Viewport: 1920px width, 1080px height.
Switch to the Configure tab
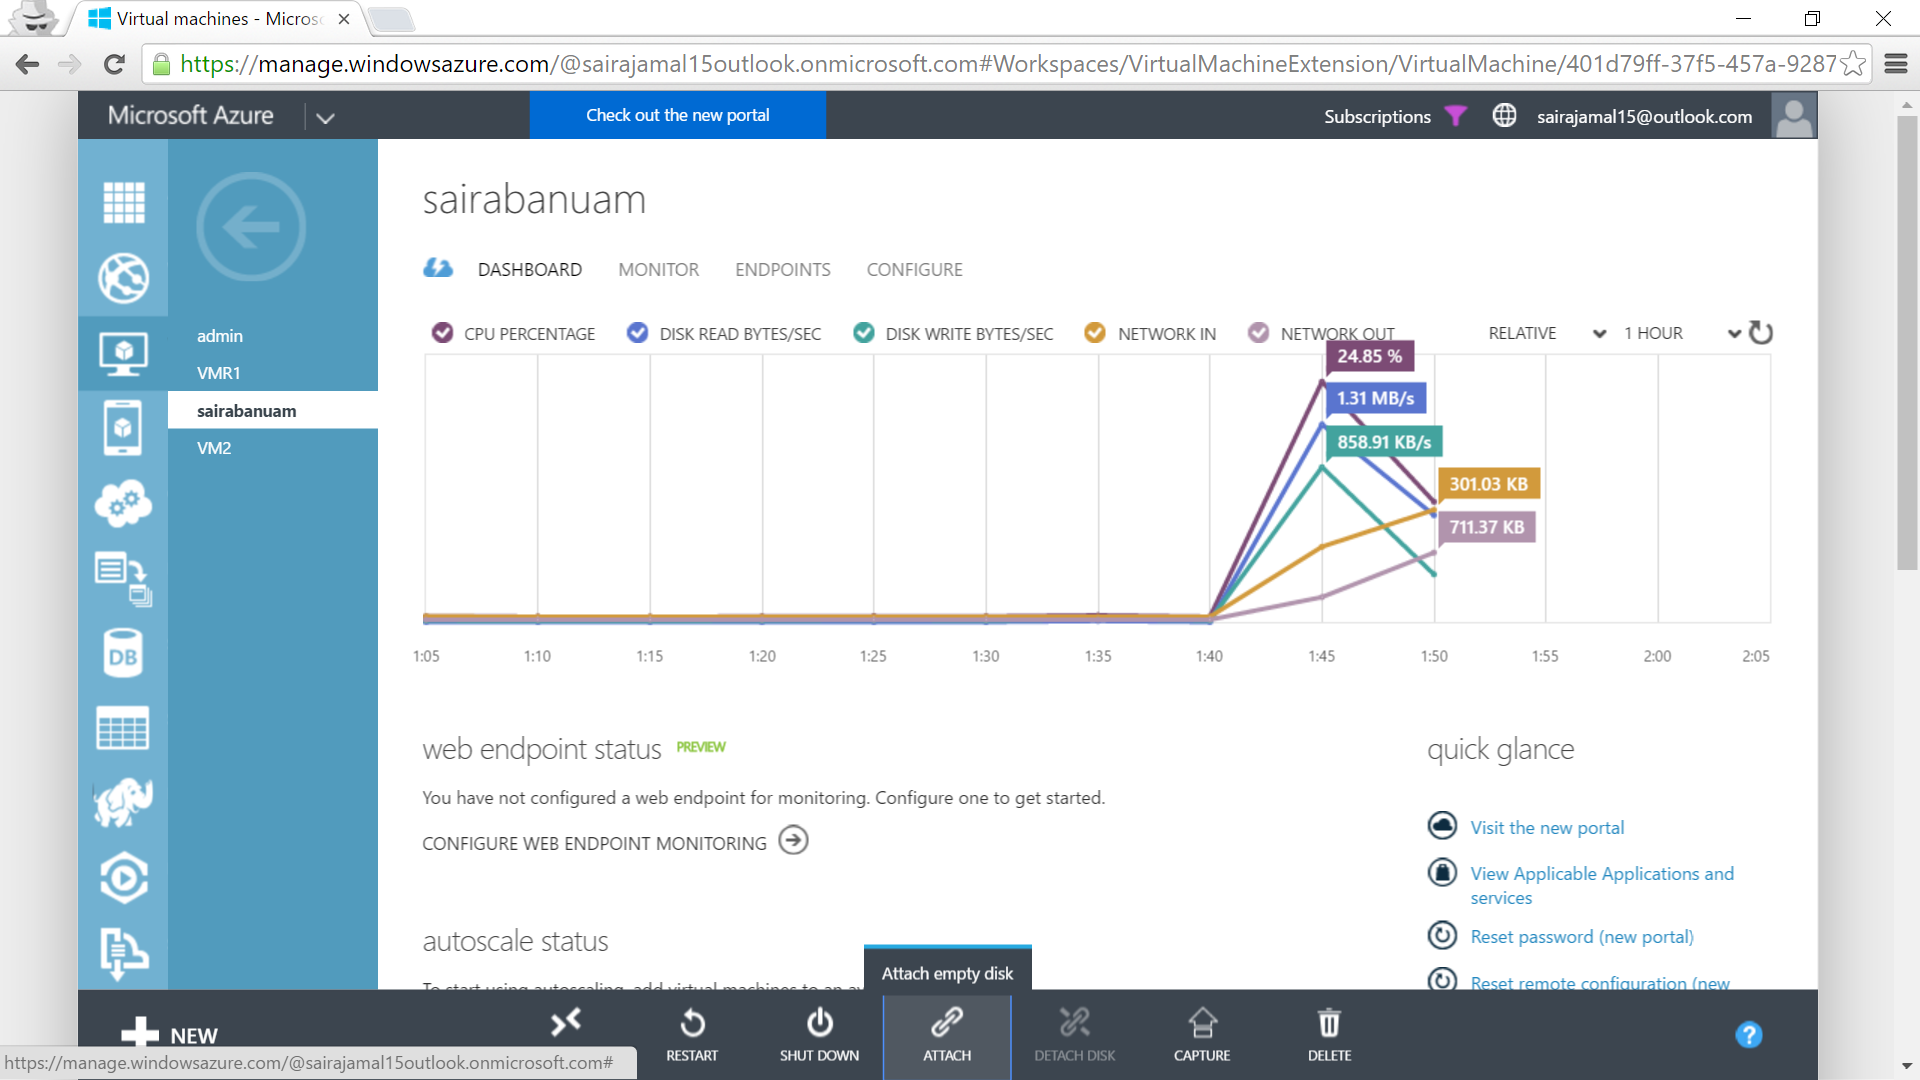click(914, 269)
